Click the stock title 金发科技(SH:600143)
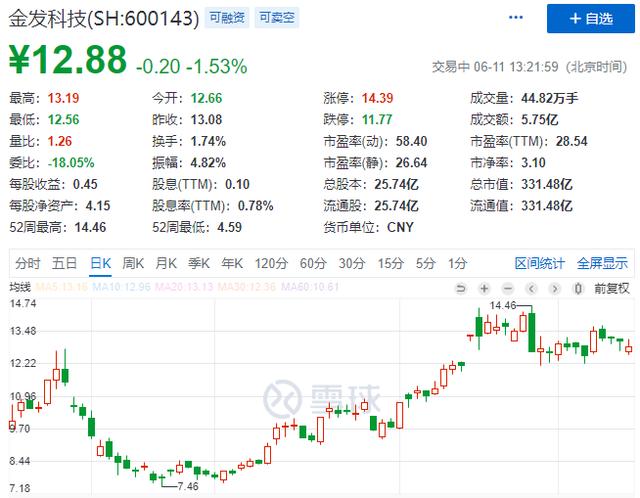Image resolution: width=640 pixels, height=498 pixels. (104, 18)
